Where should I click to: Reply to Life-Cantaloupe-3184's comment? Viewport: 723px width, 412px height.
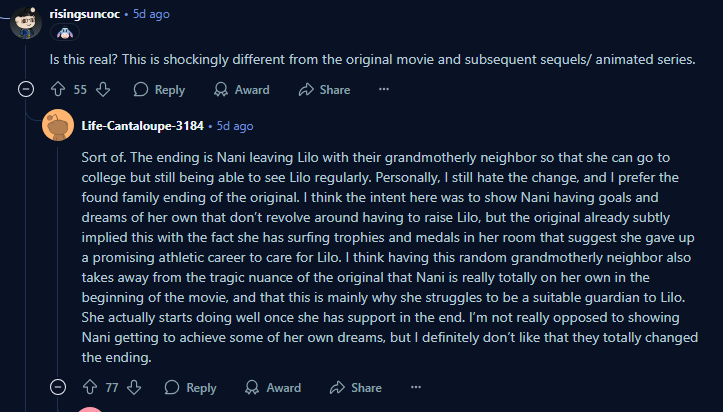[x=190, y=388]
